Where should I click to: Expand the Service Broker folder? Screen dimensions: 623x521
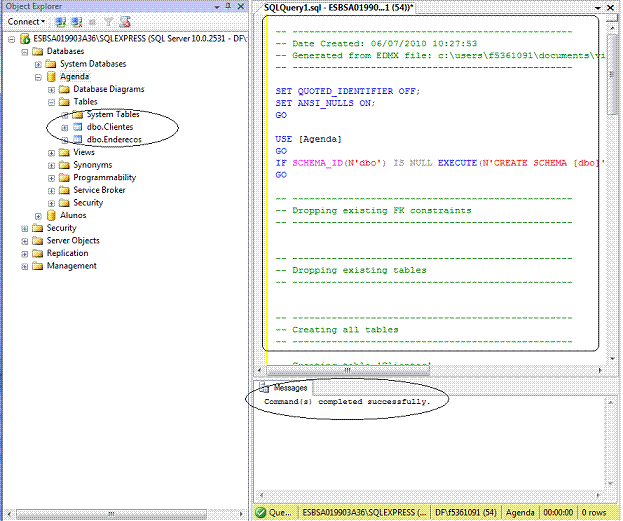click(x=51, y=191)
